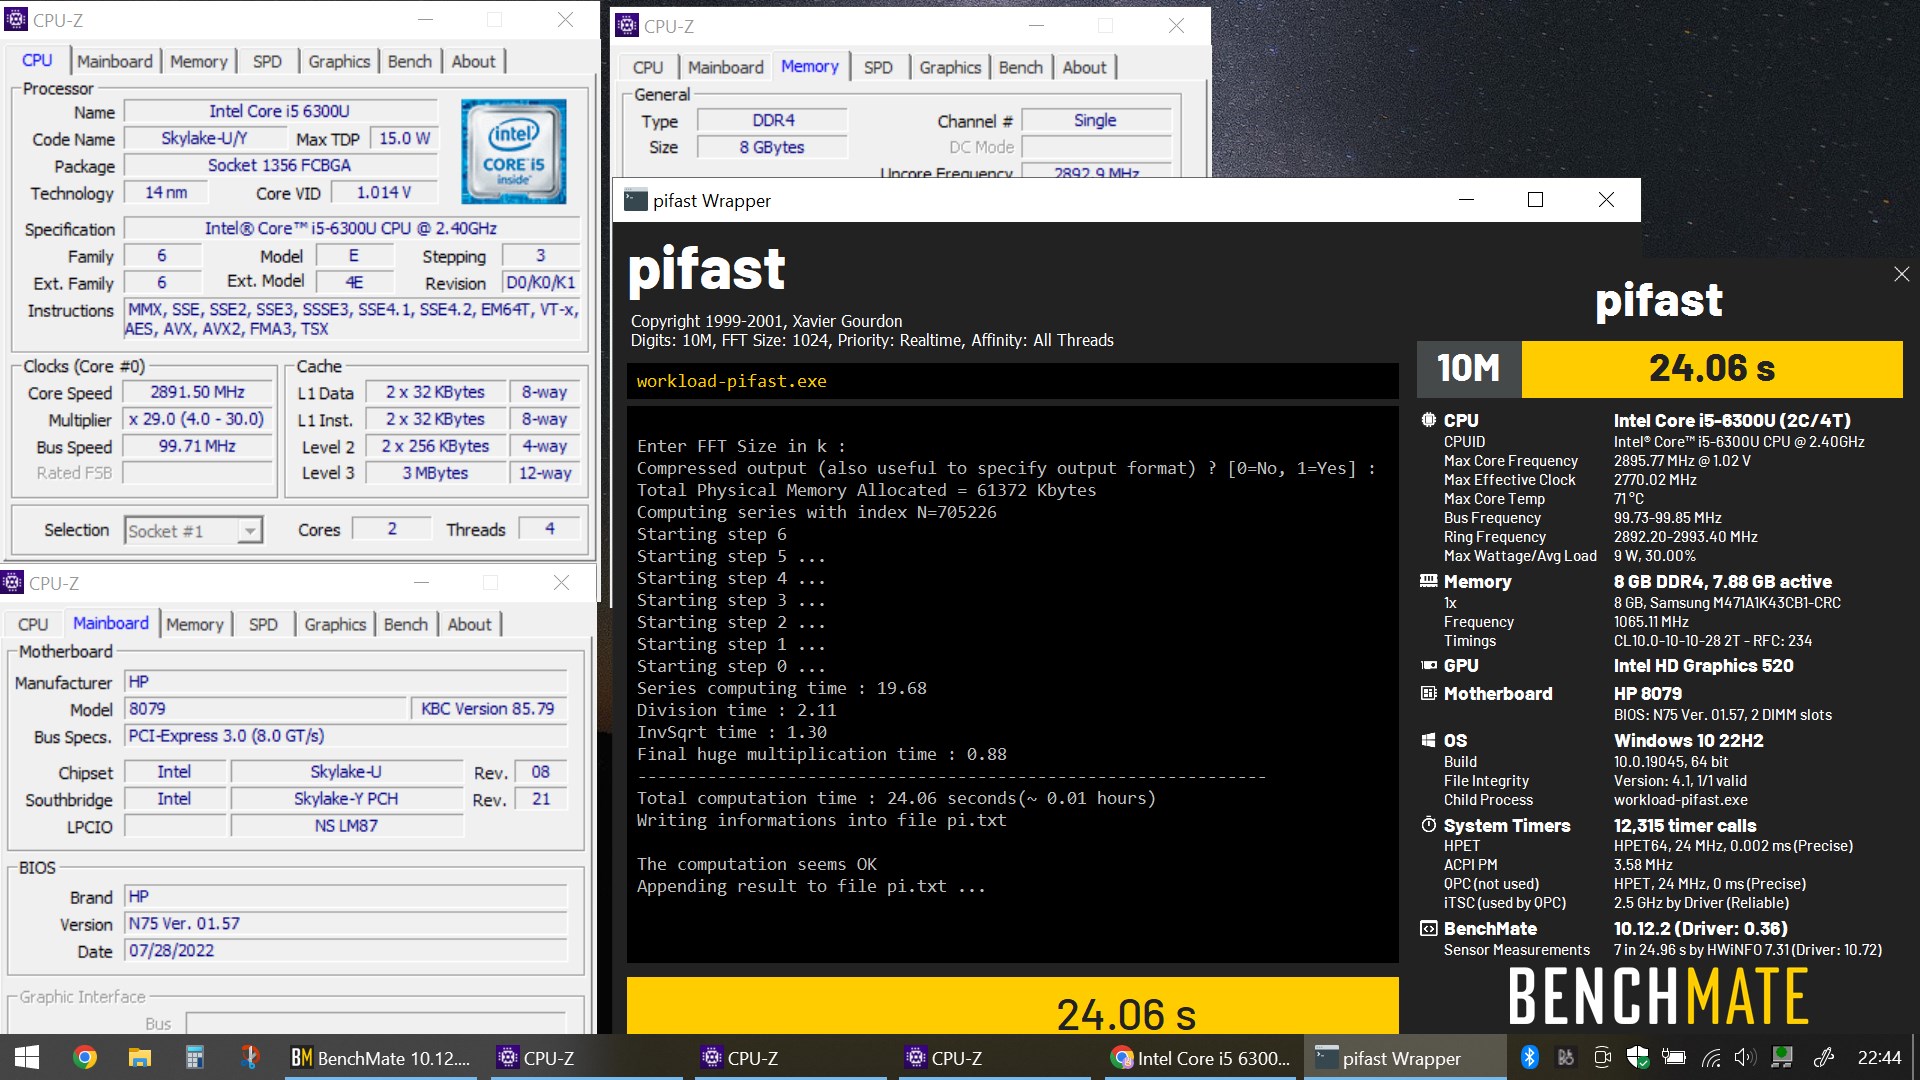Screen dimensions: 1920x1080
Task: Open Bench tab in Memory CPU-Z window
Action: click(x=1021, y=67)
